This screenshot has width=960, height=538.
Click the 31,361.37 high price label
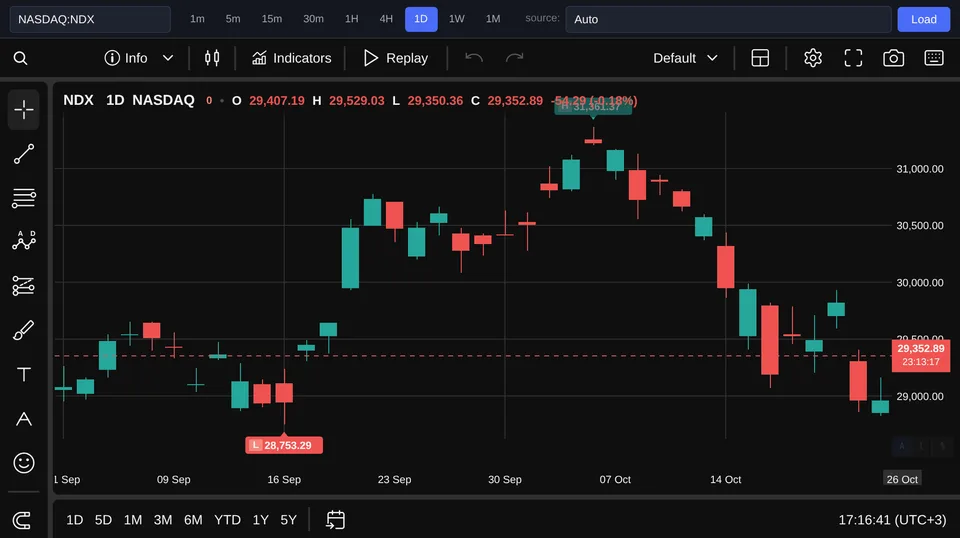click(593, 107)
